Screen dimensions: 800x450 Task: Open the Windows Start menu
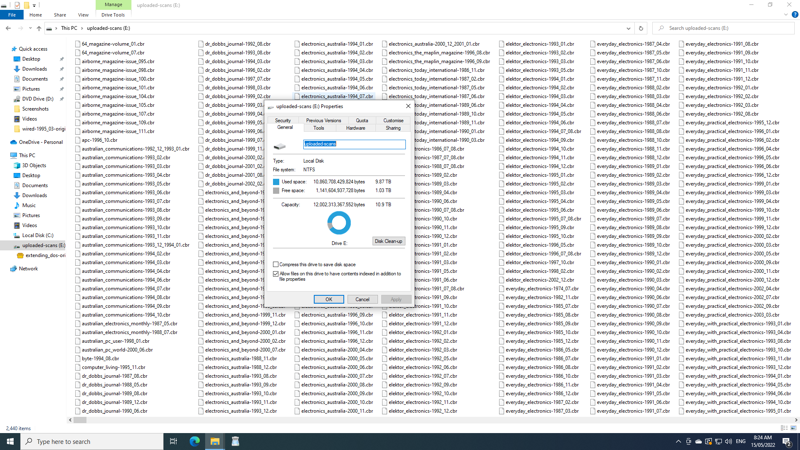[10, 441]
